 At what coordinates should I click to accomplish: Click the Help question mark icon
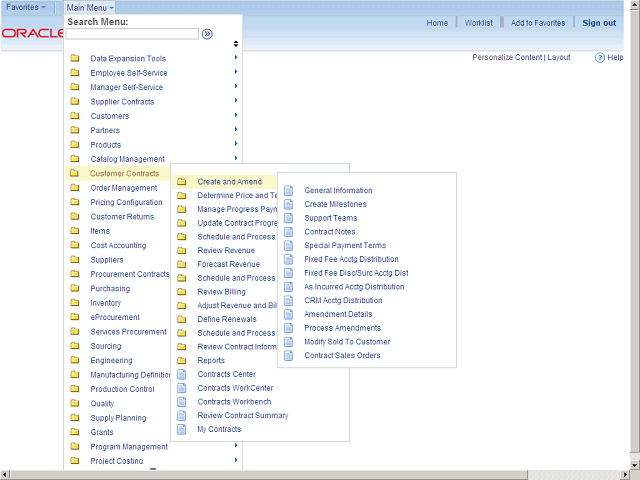pyautogui.click(x=600, y=58)
